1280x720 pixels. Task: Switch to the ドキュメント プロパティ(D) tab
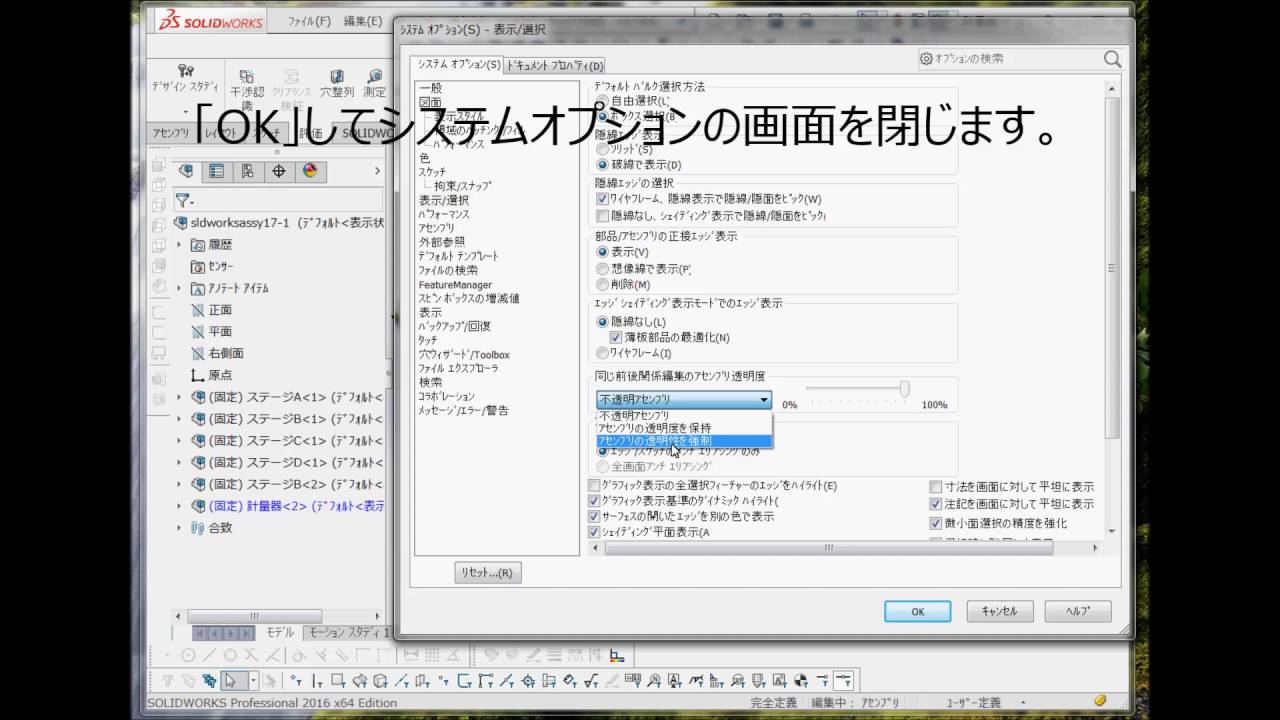(x=555, y=66)
